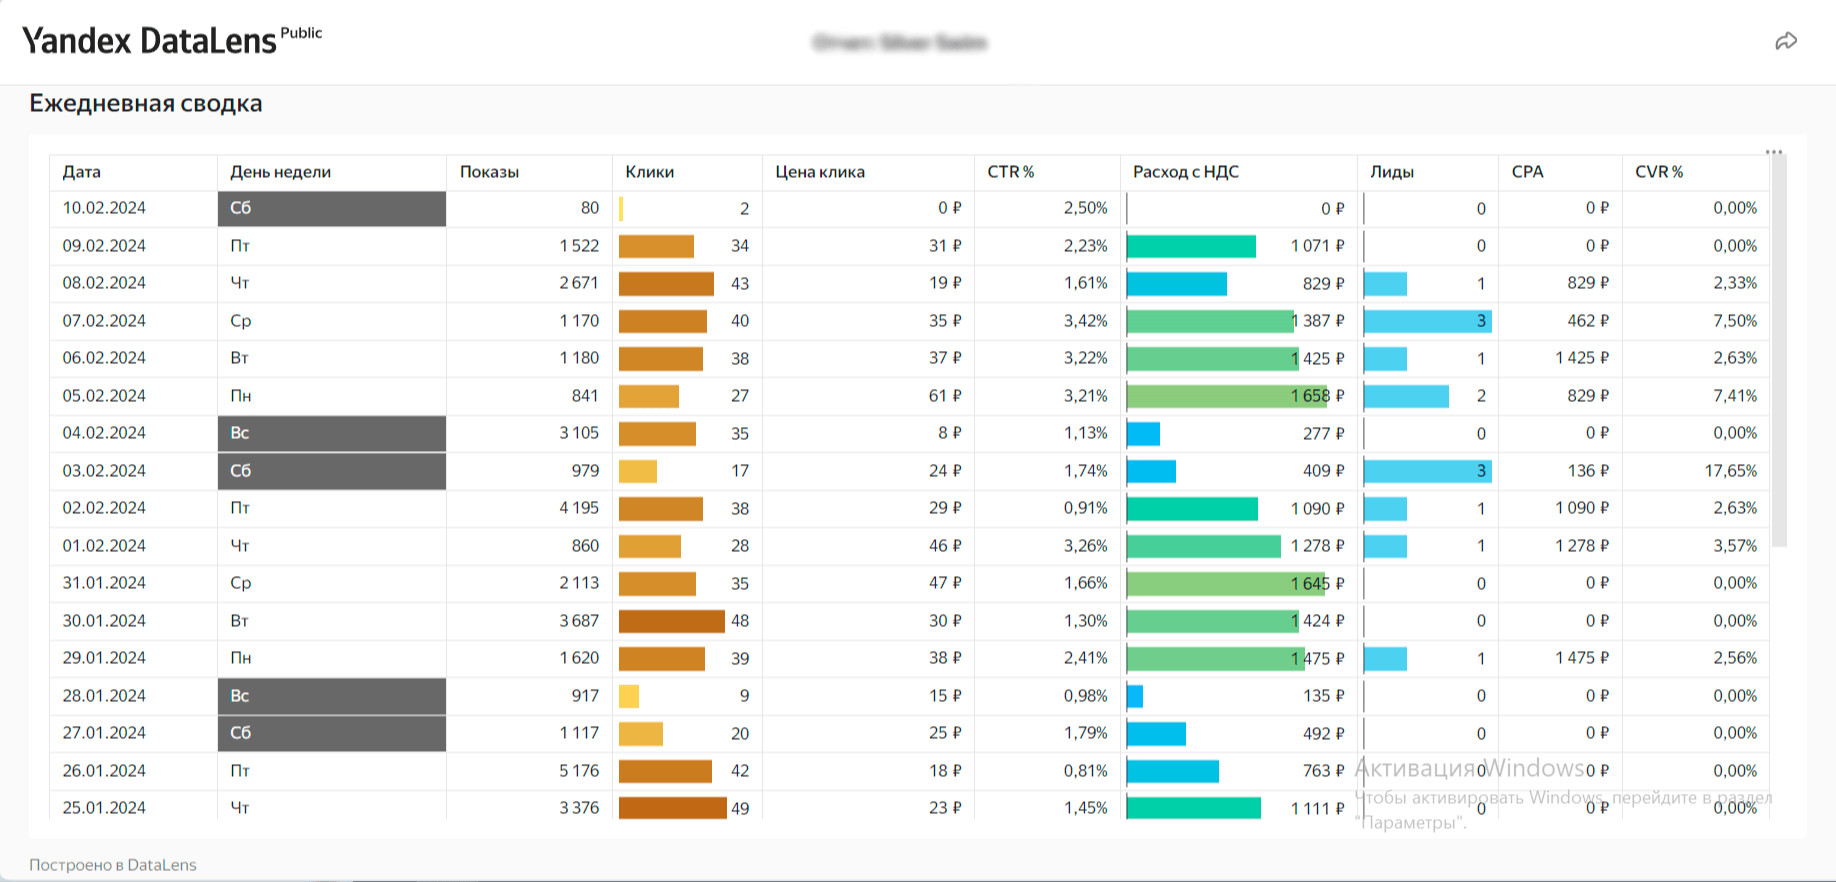Open the Построено в DataLens link

pos(113,865)
